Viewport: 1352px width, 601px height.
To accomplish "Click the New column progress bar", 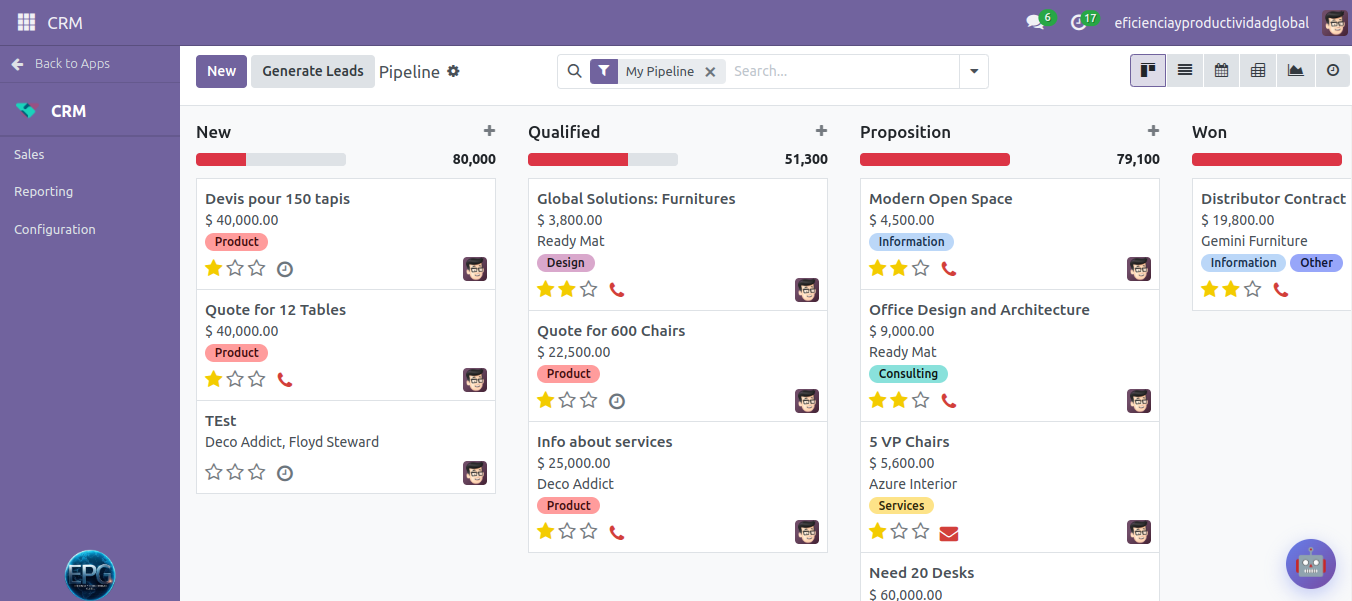I will click(271, 159).
